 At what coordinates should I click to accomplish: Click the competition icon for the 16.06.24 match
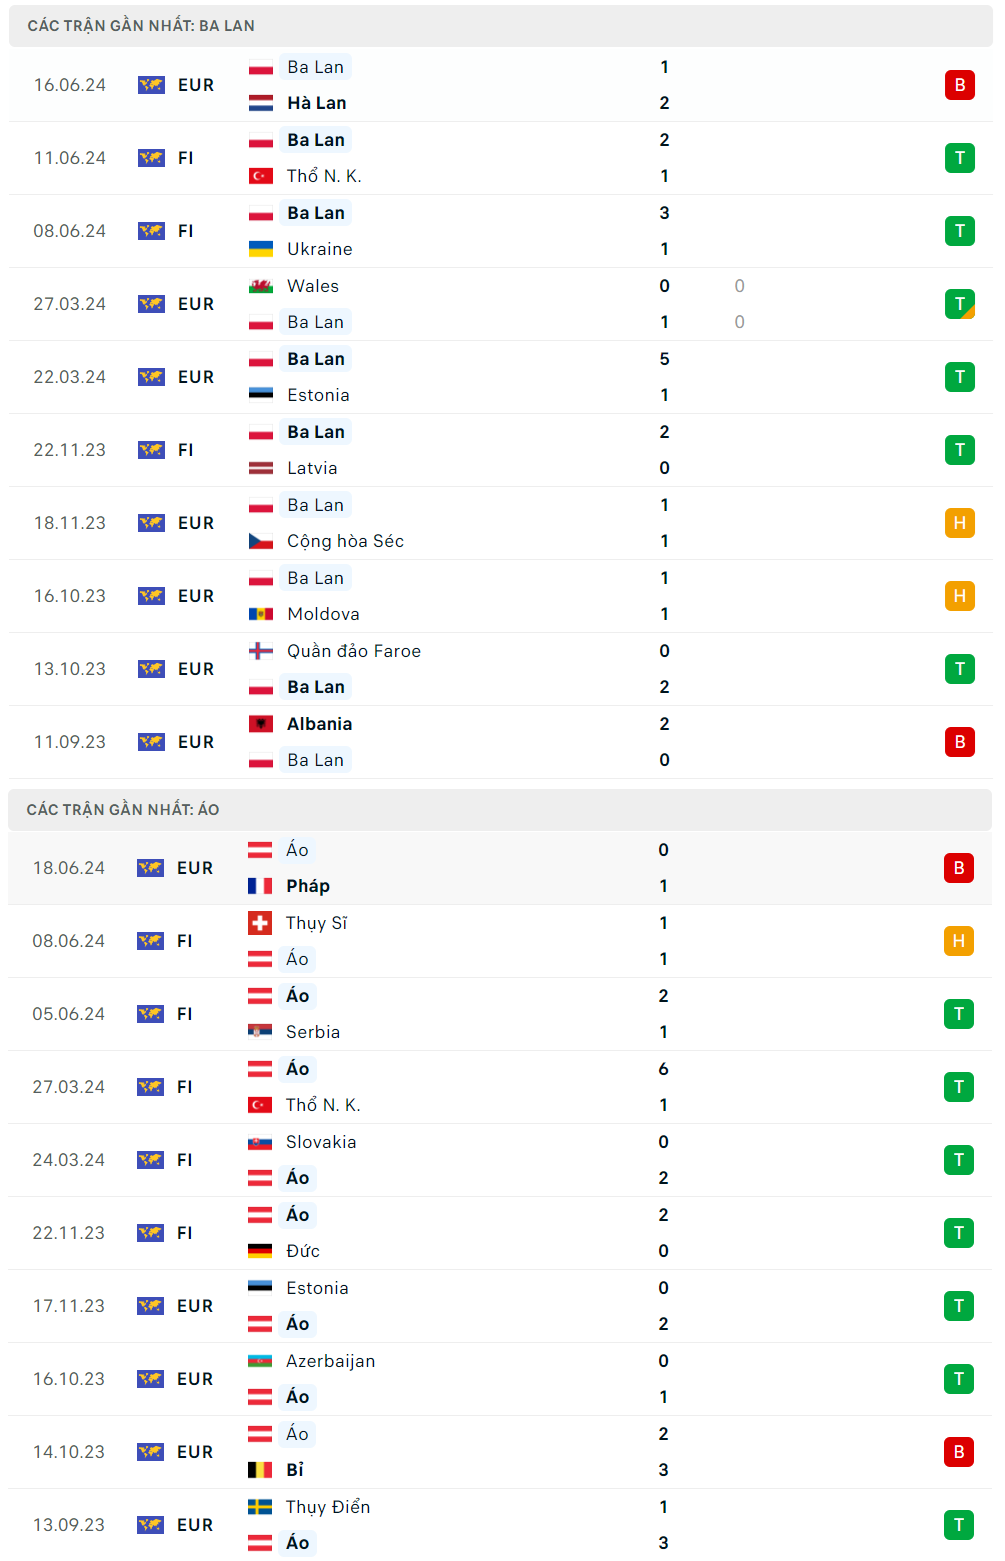(x=151, y=85)
